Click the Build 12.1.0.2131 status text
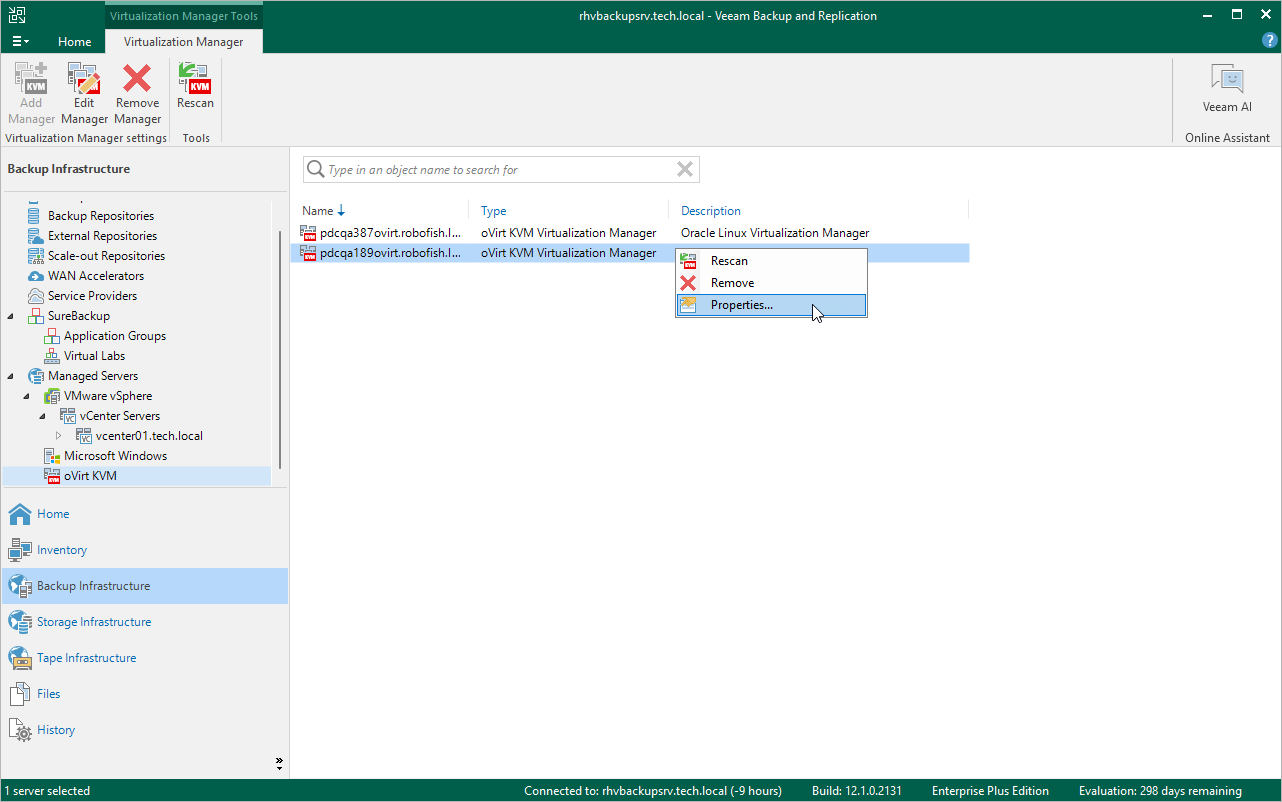The height and width of the screenshot is (802, 1282). click(x=856, y=791)
